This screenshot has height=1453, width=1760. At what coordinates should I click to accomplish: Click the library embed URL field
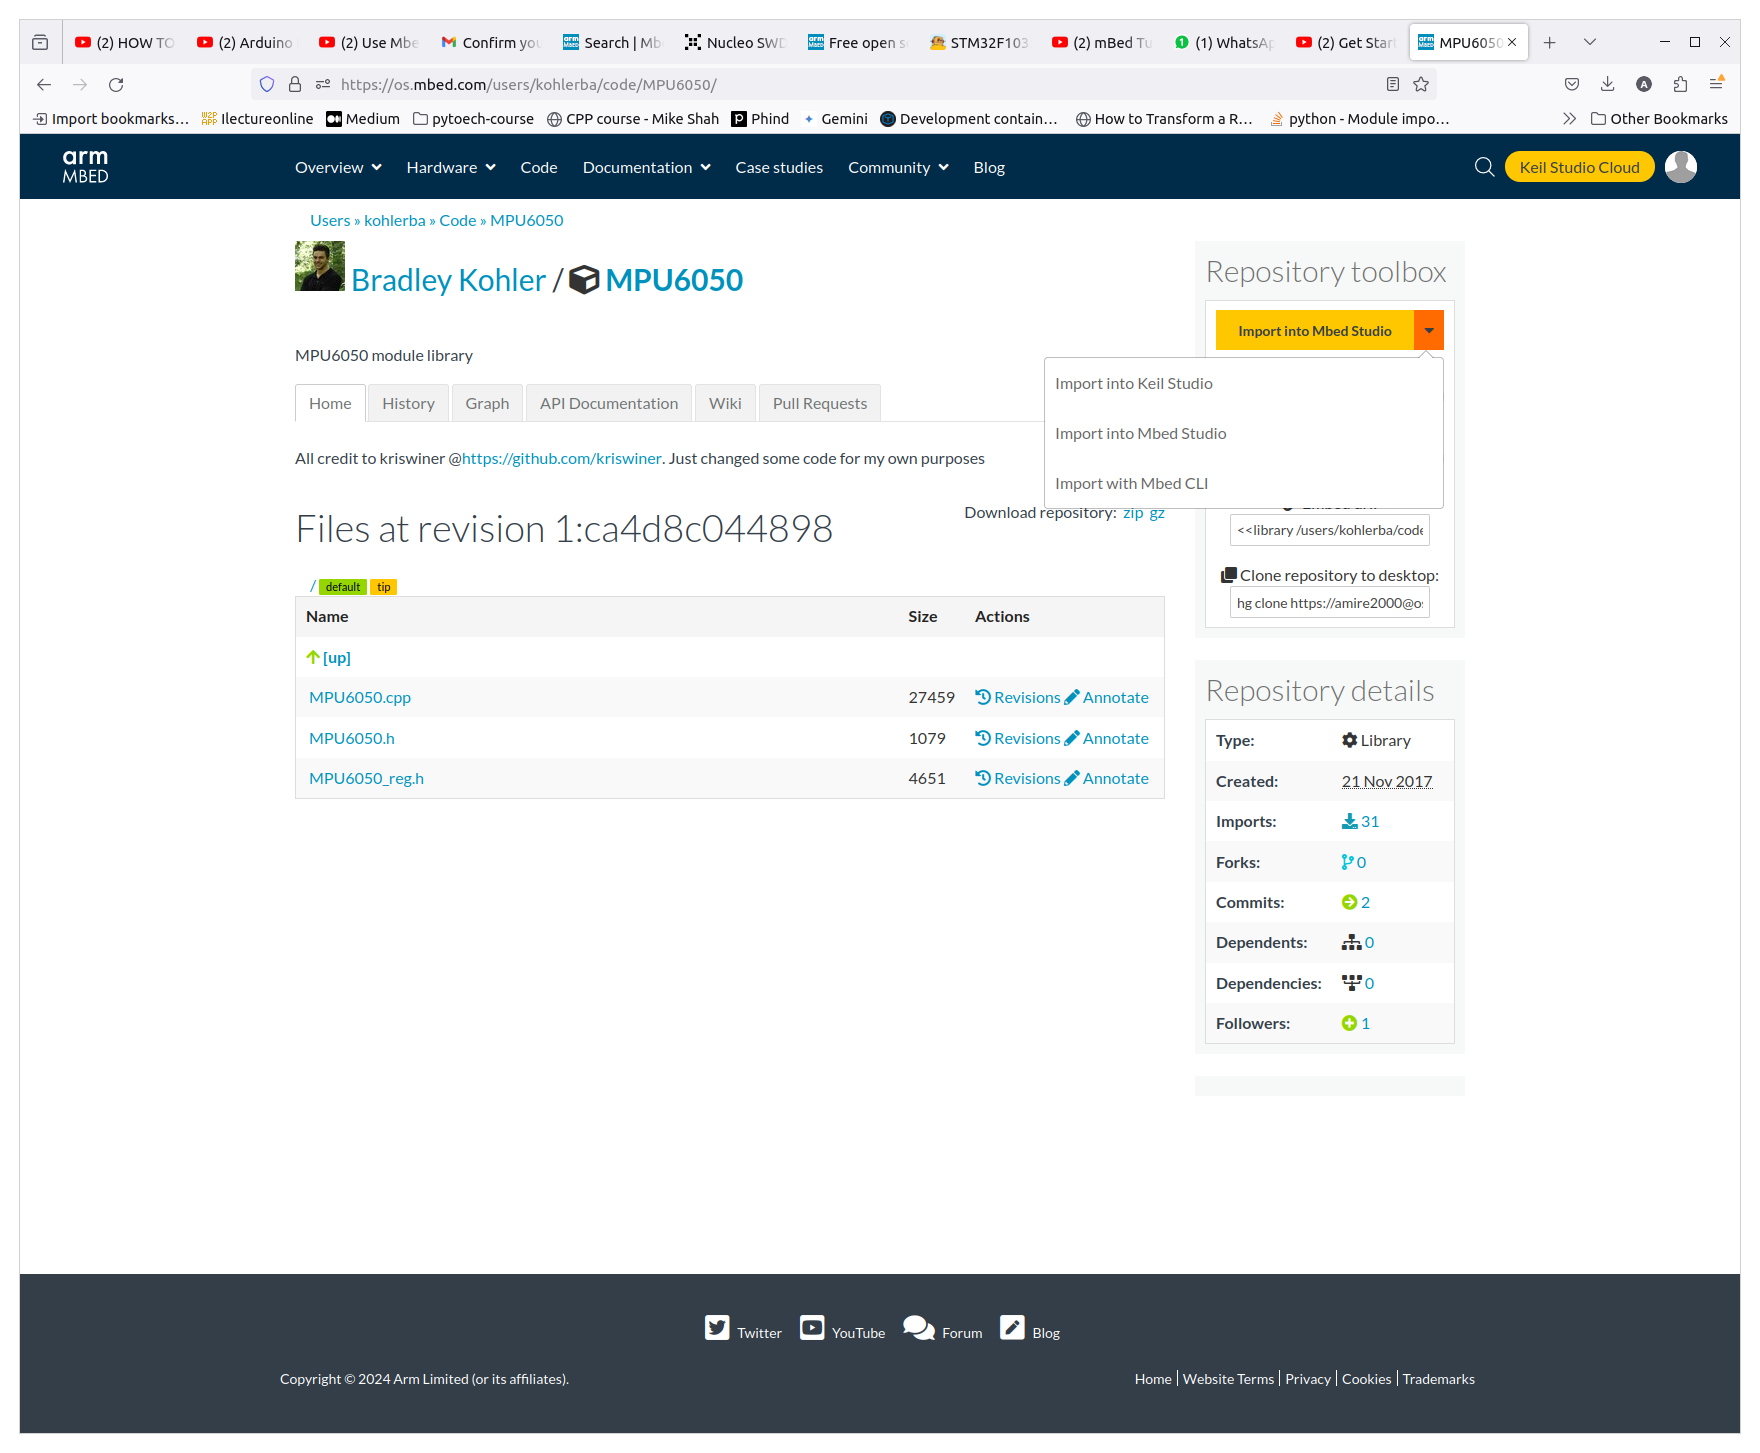pyautogui.click(x=1329, y=530)
